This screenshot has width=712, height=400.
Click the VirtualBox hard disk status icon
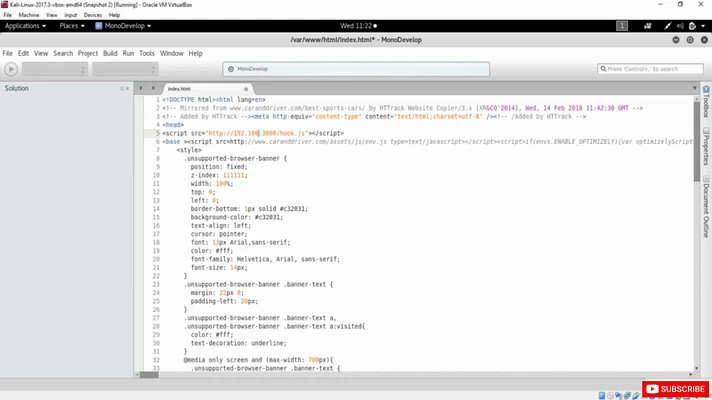(x=602, y=396)
